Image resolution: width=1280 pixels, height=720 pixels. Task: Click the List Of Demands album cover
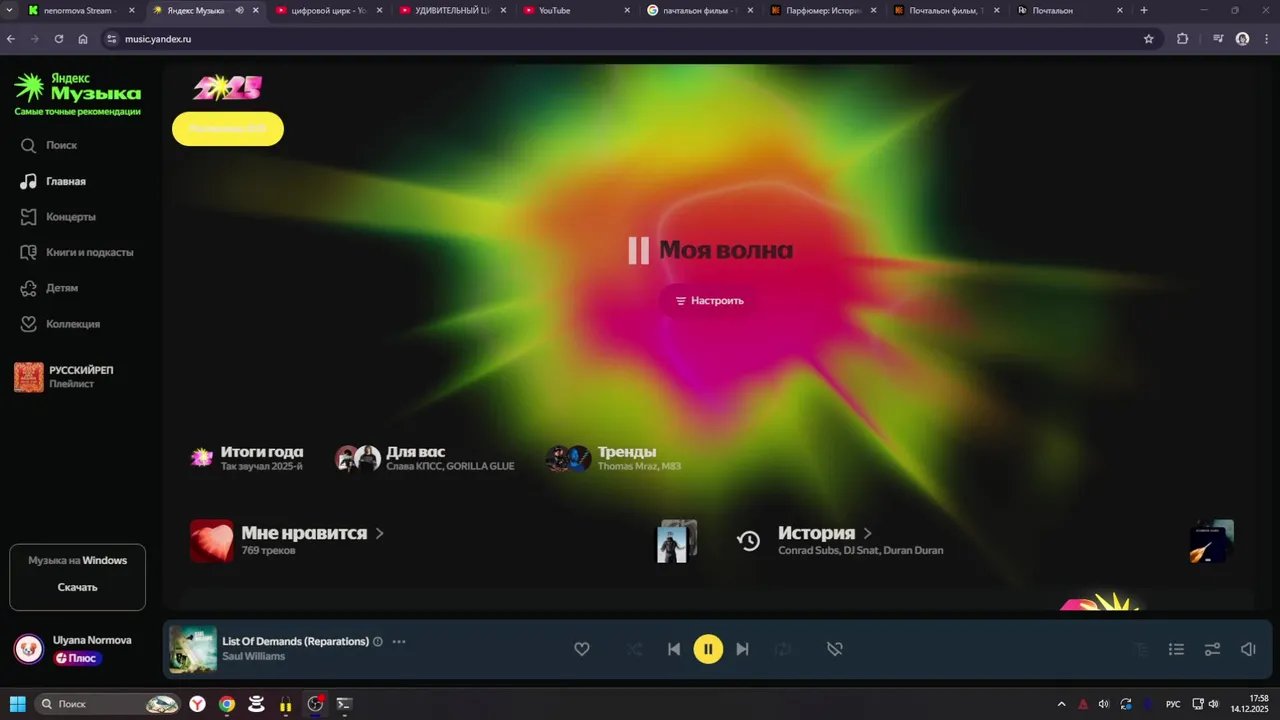pyautogui.click(x=193, y=649)
